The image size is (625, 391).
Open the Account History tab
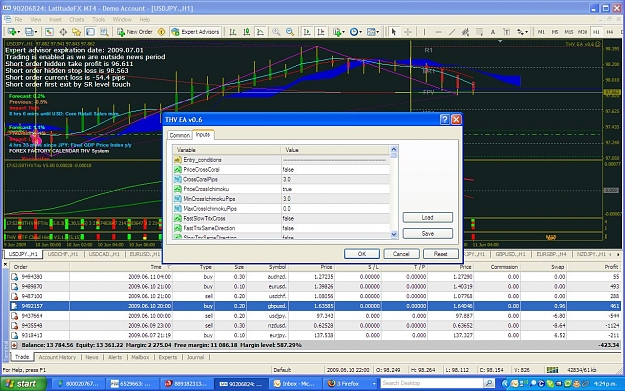(x=57, y=357)
